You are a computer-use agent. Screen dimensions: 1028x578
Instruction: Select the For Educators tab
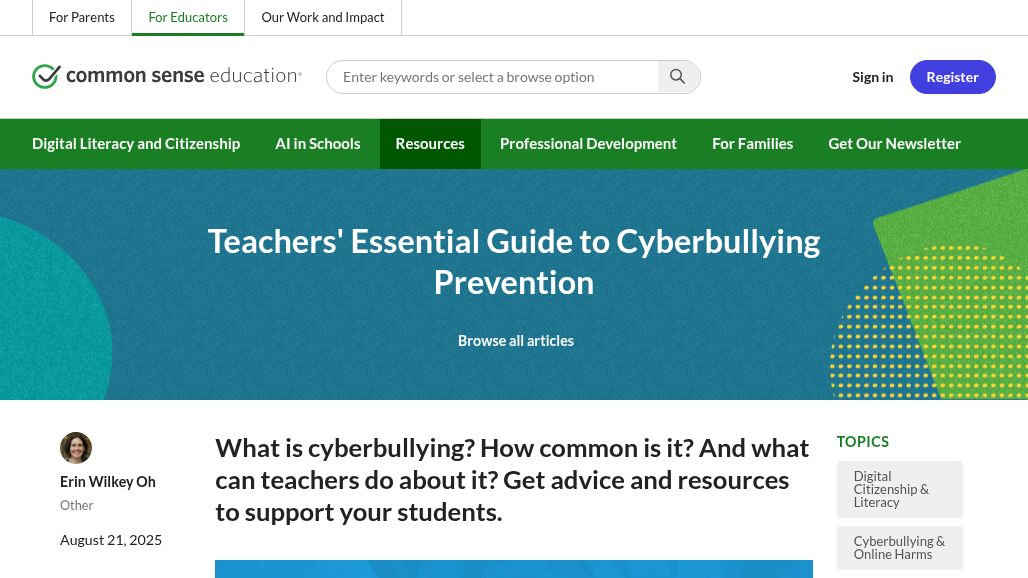coord(188,17)
